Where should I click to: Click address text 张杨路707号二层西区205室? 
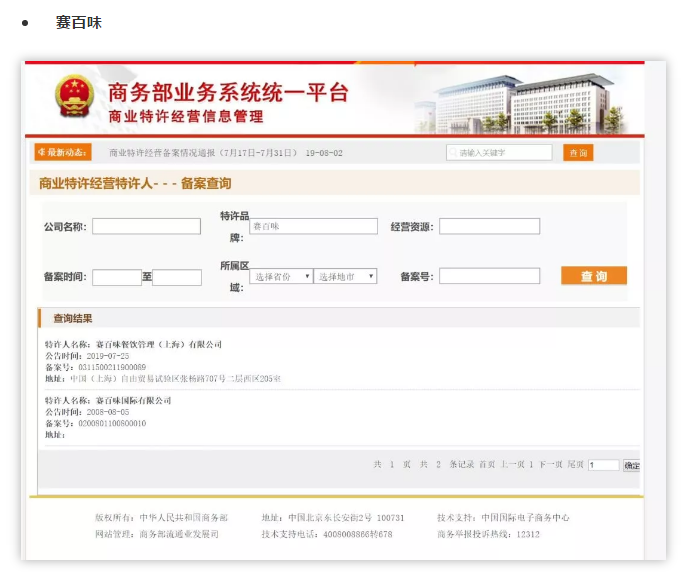click(228, 379)
